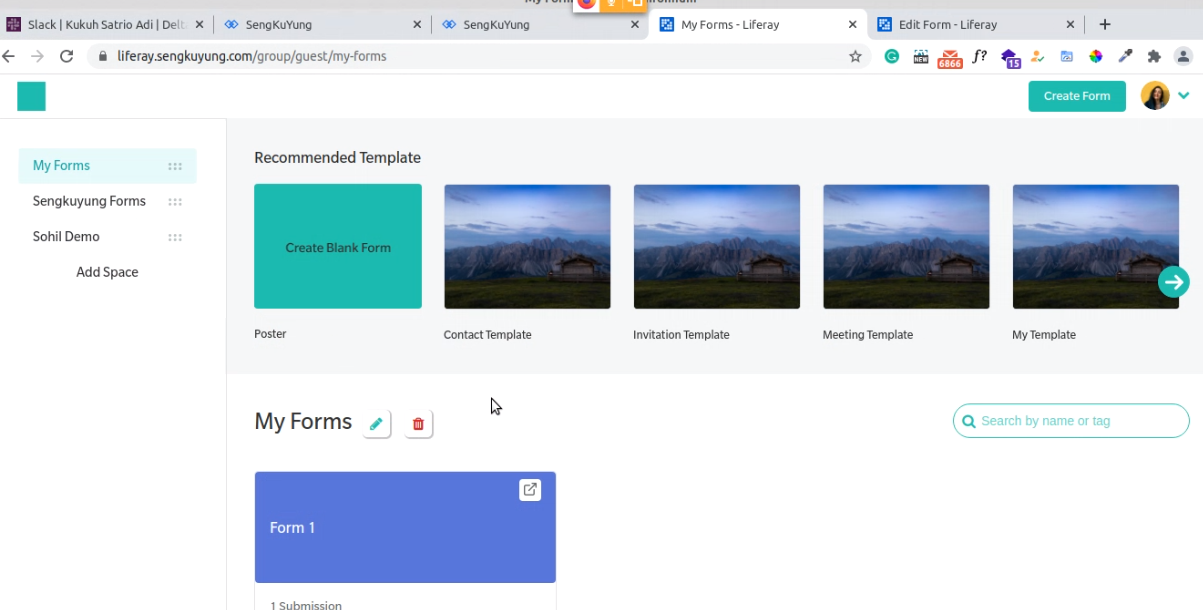Click the Create Form button
Viewport: 1203px width, 610px height.
pyautogui.click(x=1077, y=96)
